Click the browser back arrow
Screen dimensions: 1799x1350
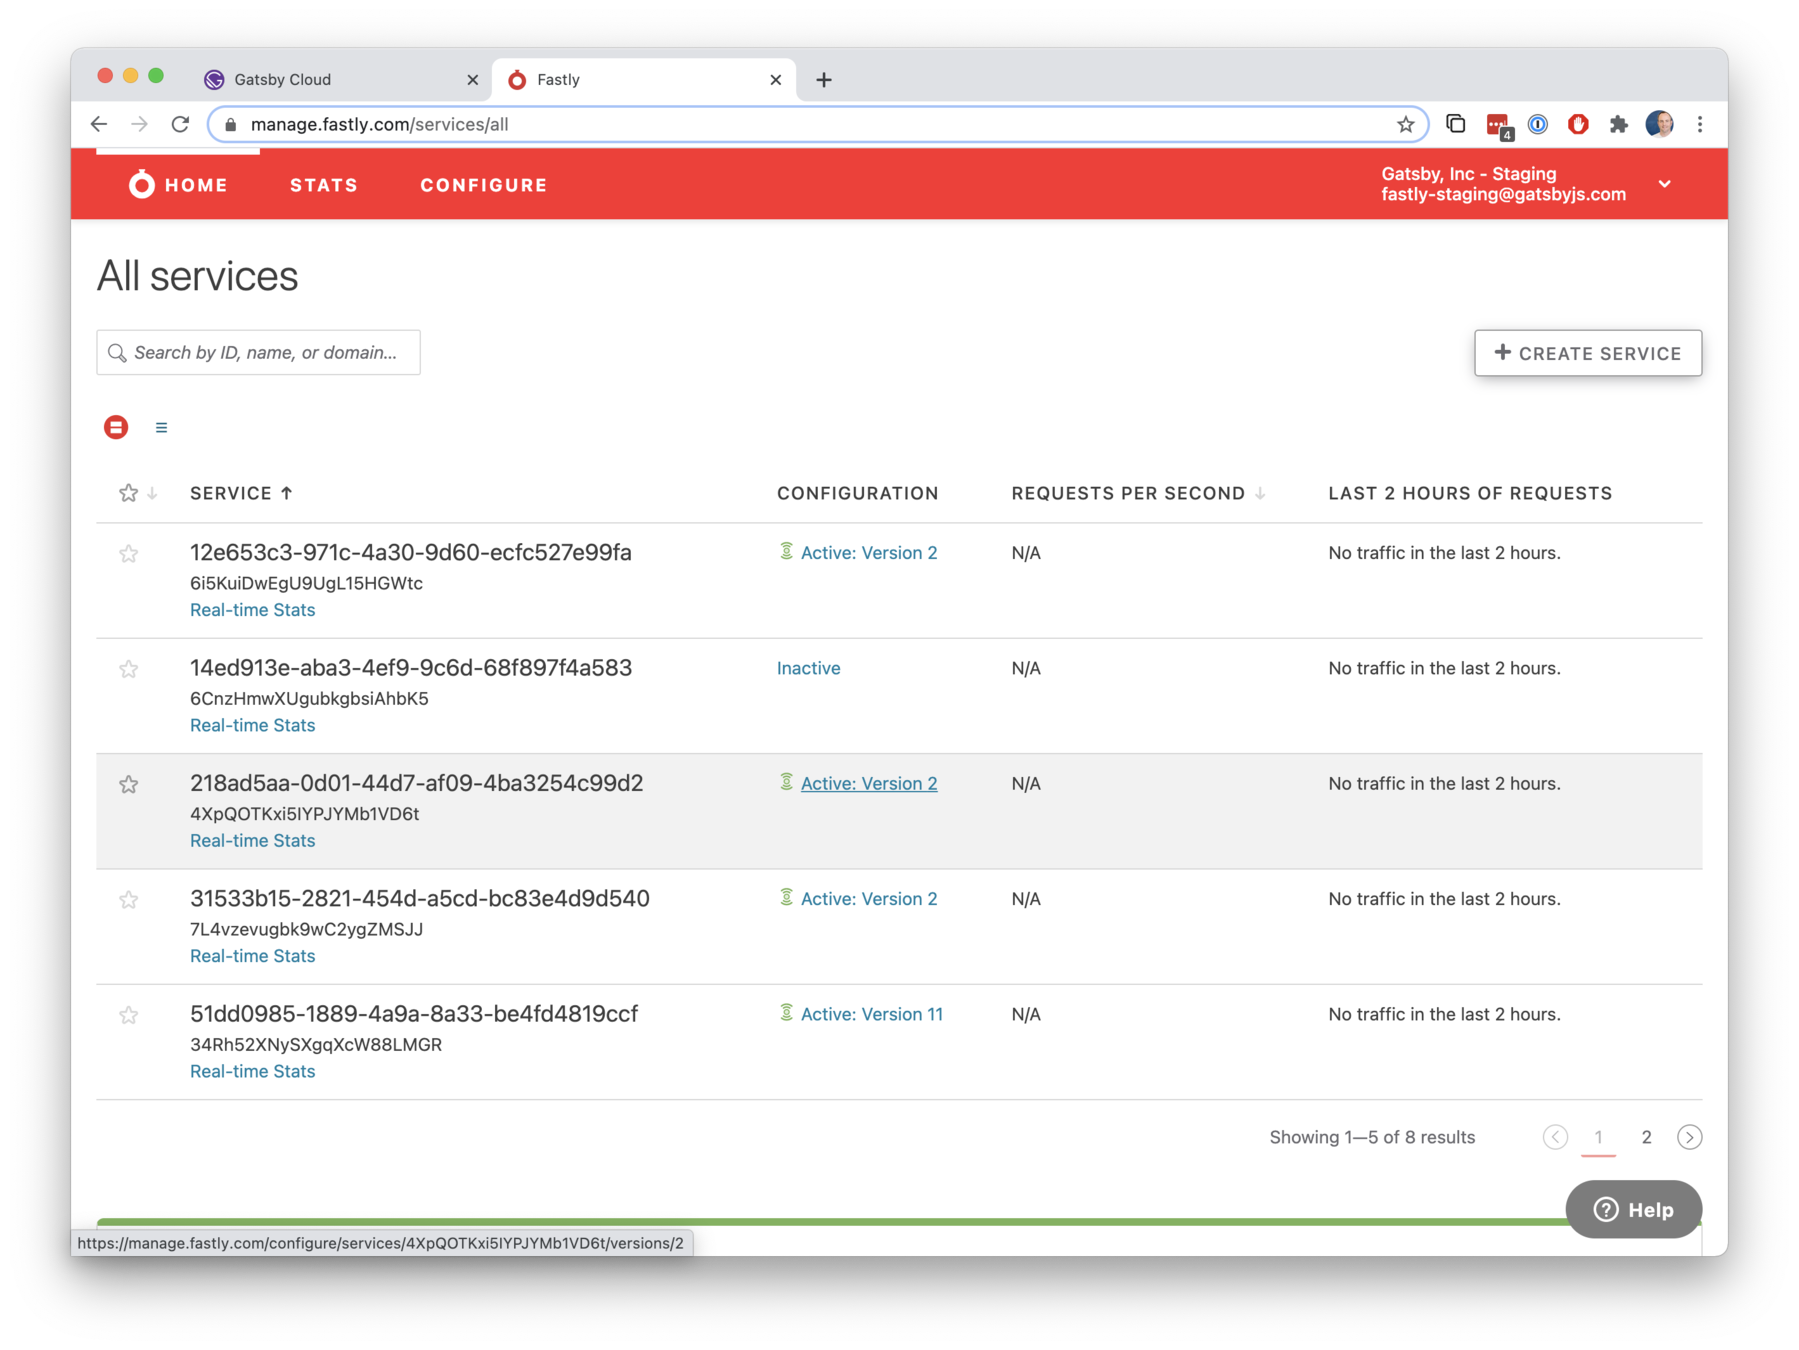point(98,124)
